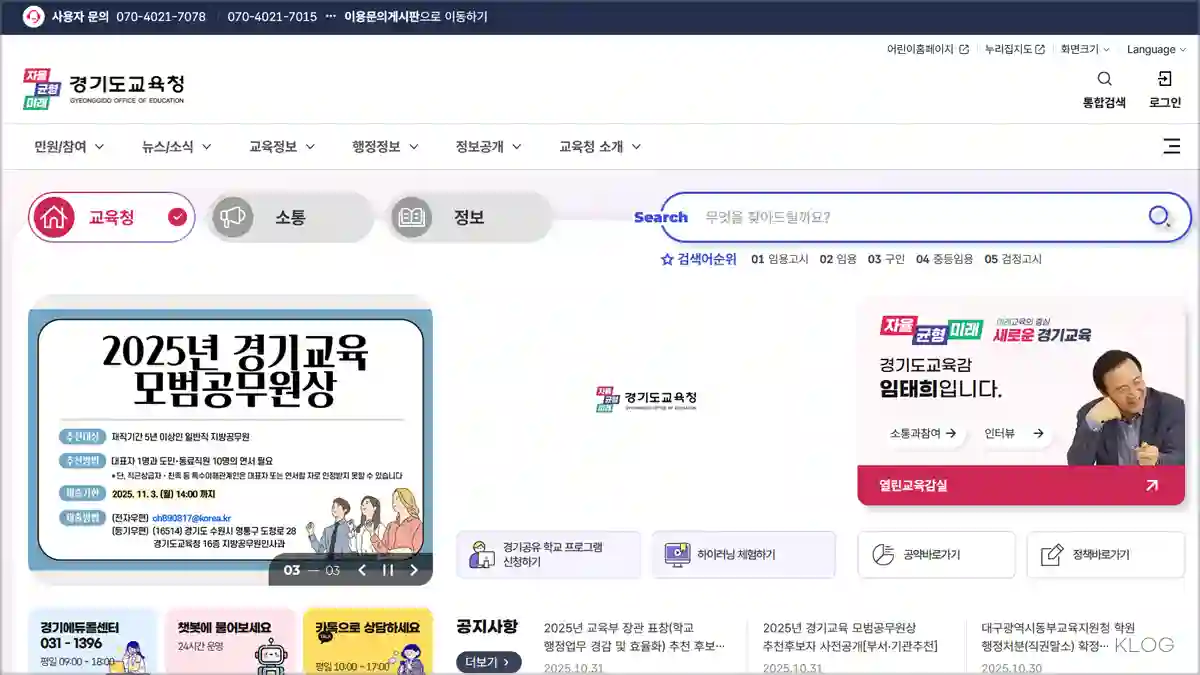Click the monitor icon beside 하이러닝 체험하기
Screen dimensions: 1200x675
pyautogui.click(x=677, y=553)
